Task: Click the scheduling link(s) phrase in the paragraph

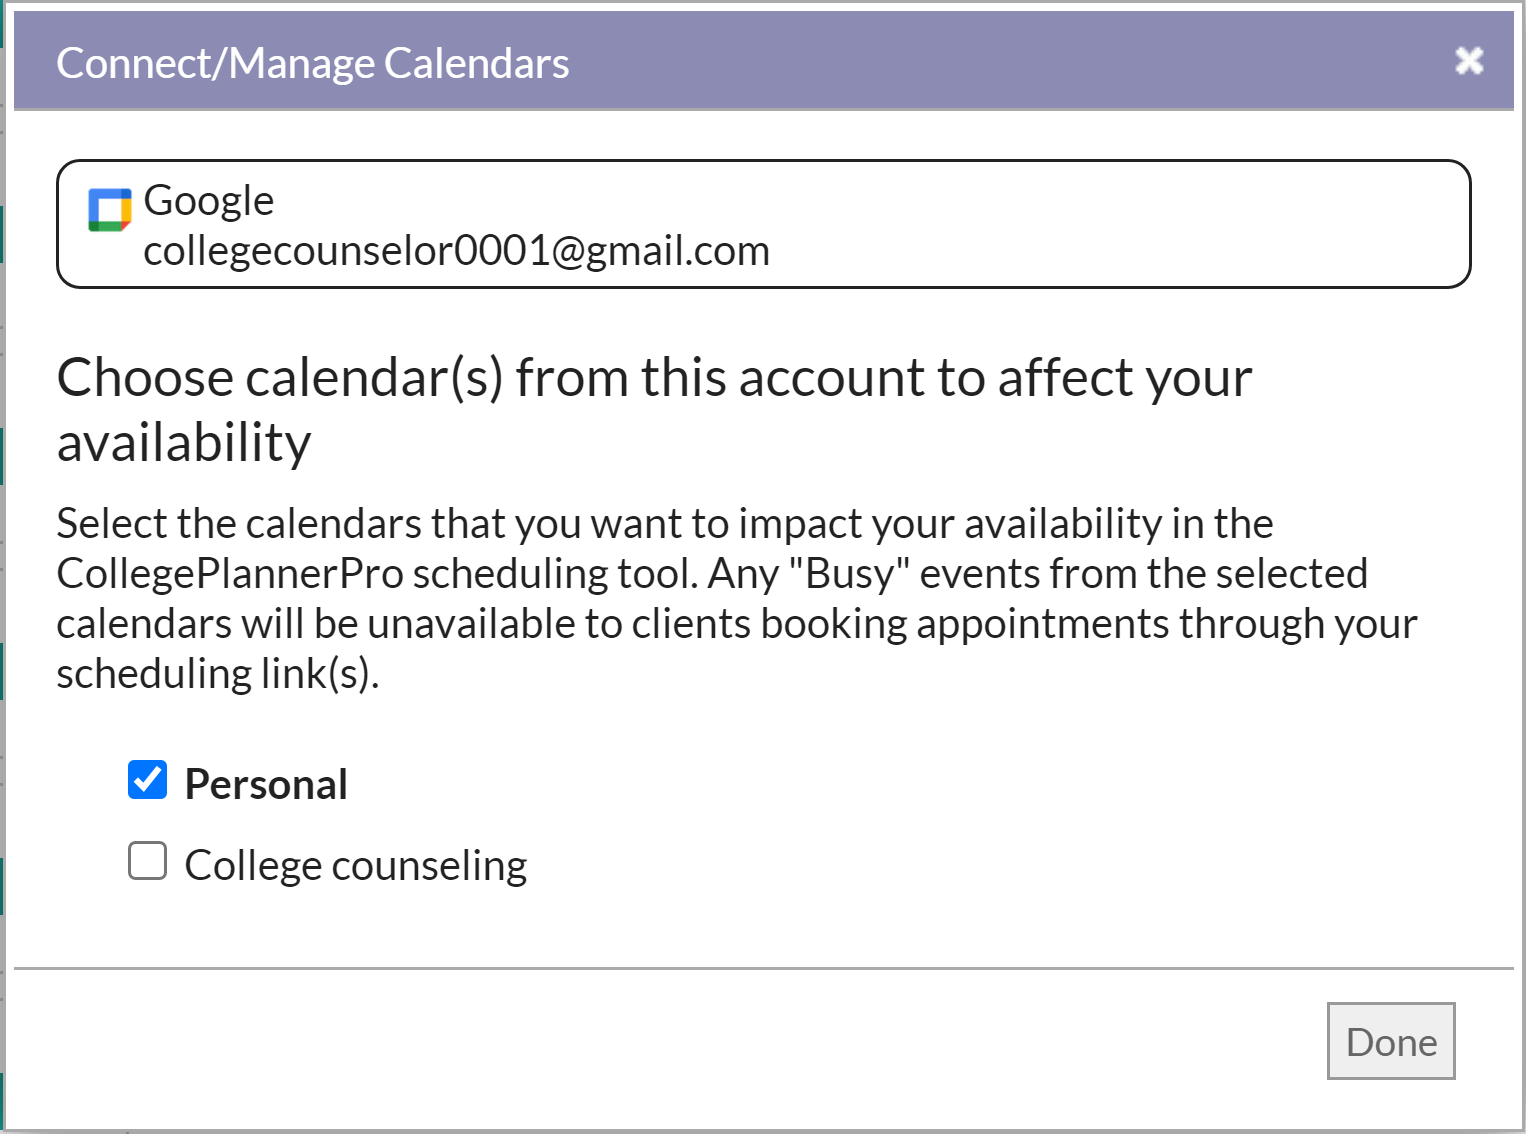Action: coord(216,674)
